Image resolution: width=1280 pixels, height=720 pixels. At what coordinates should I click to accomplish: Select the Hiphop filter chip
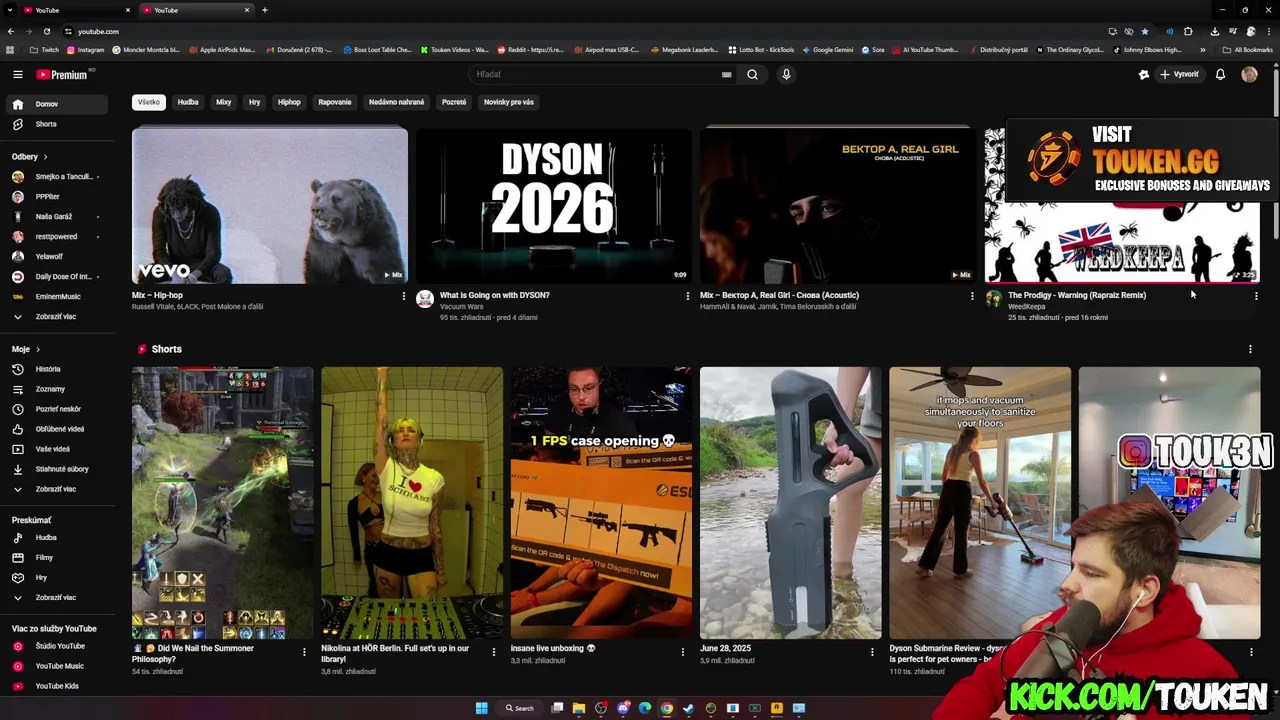289,102
